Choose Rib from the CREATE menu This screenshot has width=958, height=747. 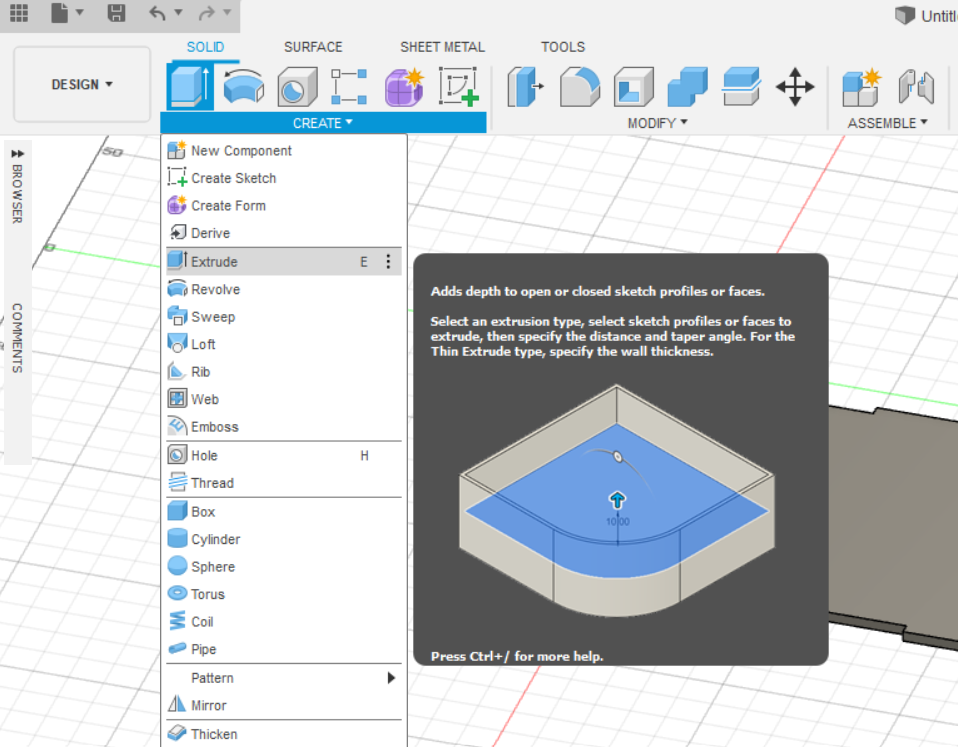[x=284, y=371]
